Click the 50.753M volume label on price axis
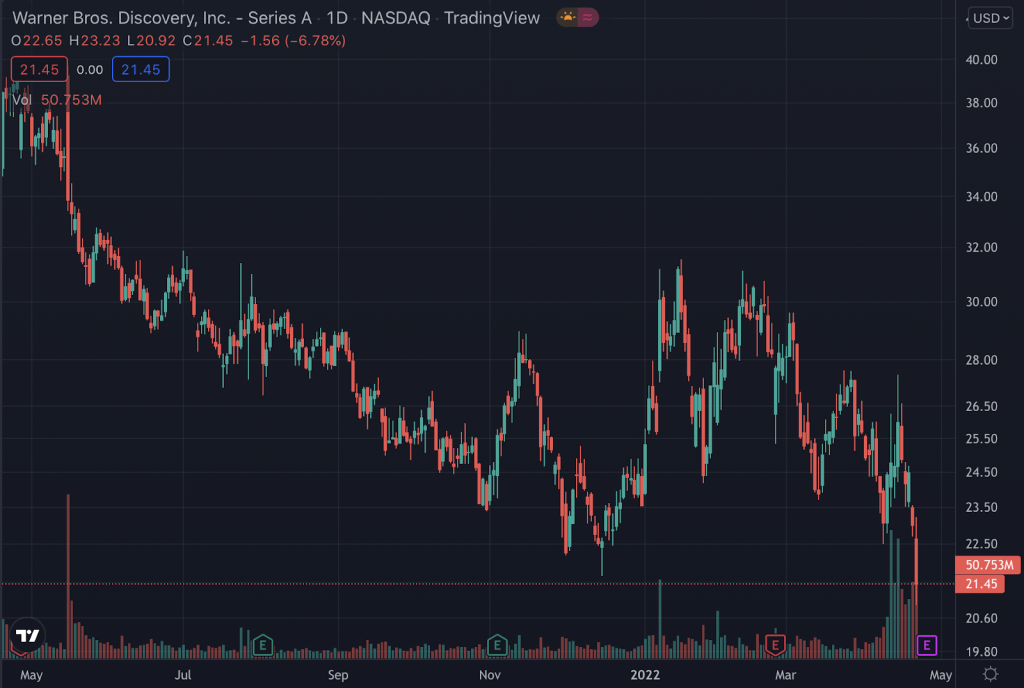 tap(988, 565)
